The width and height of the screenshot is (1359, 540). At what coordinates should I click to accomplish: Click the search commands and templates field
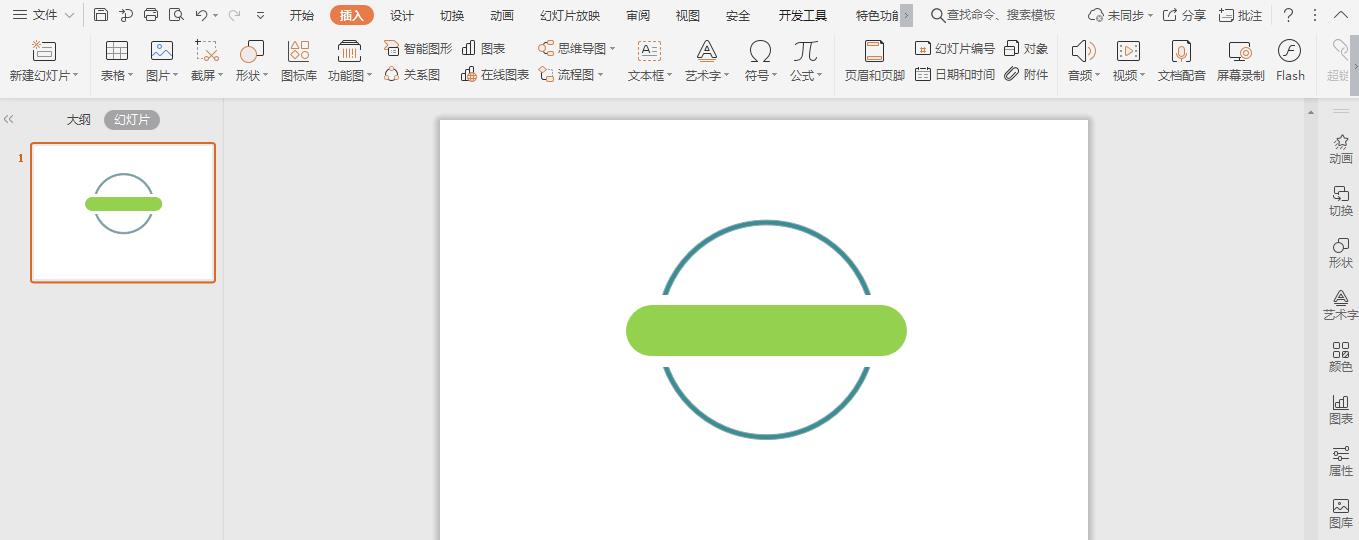point(993,15)
